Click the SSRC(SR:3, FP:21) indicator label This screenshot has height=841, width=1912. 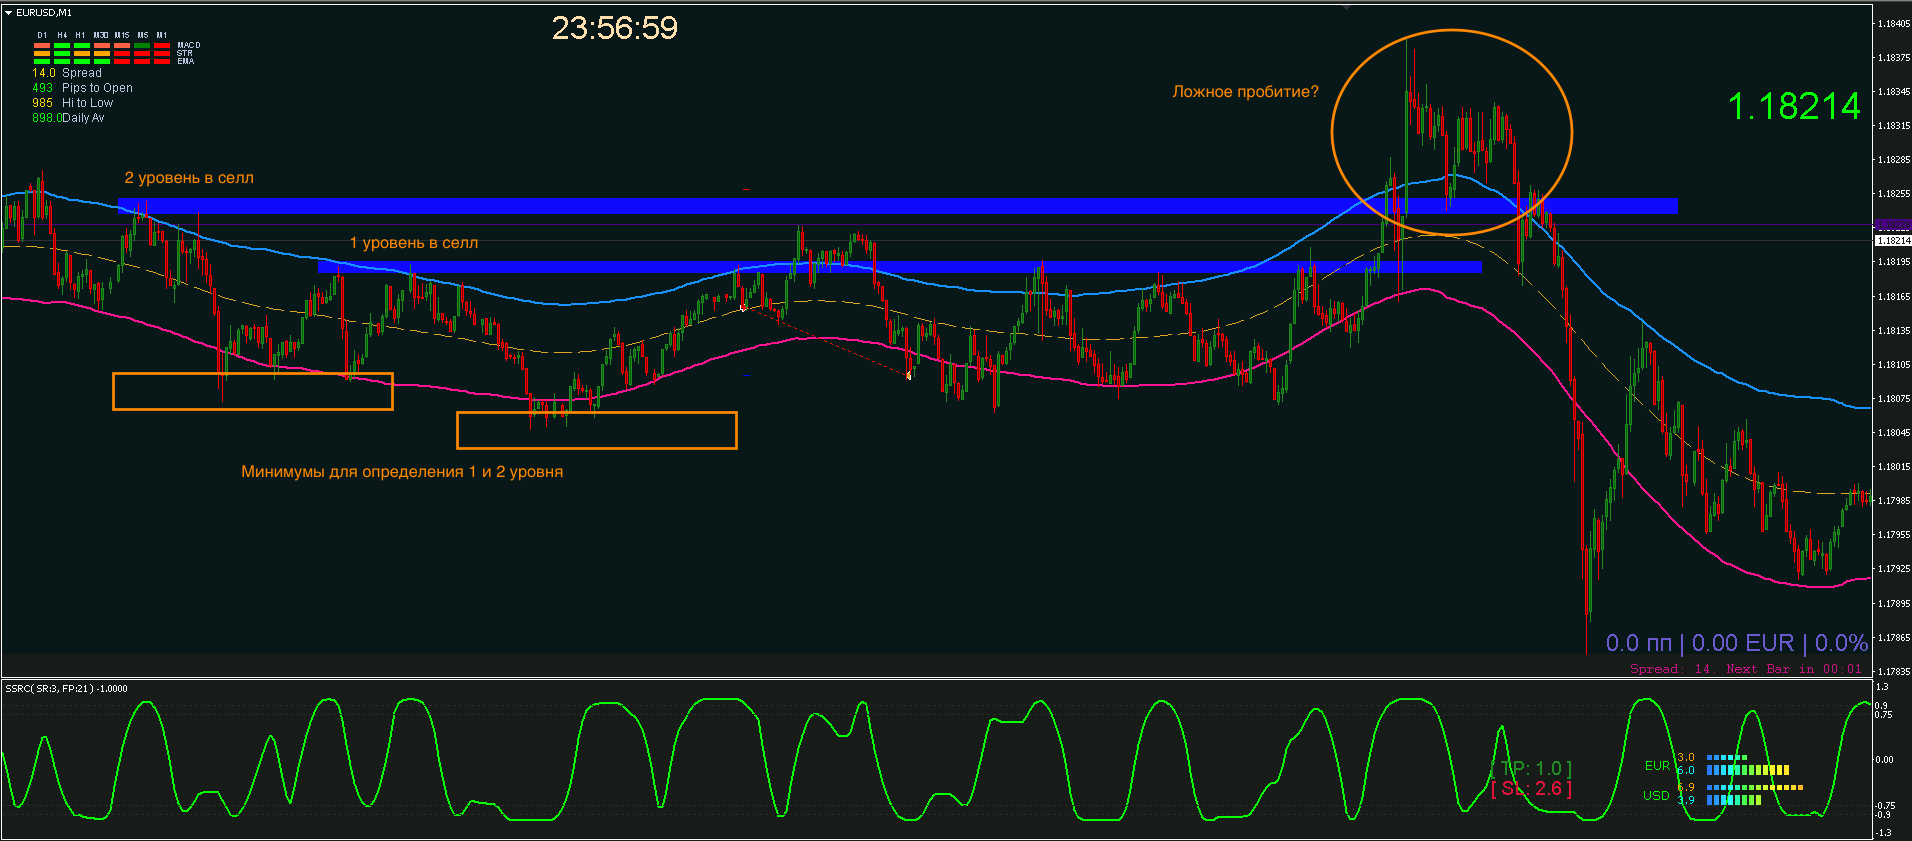click(x=67, y=688)
